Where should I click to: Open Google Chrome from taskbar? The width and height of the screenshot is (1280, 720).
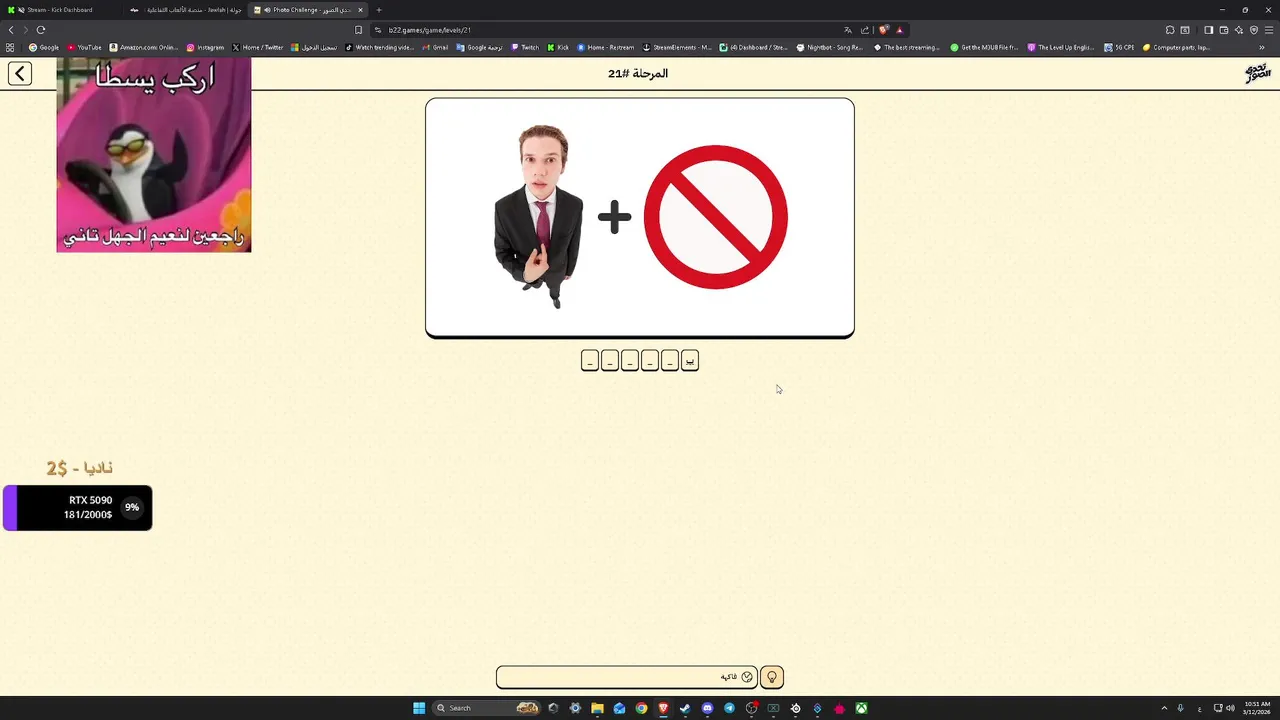[641, 708]
